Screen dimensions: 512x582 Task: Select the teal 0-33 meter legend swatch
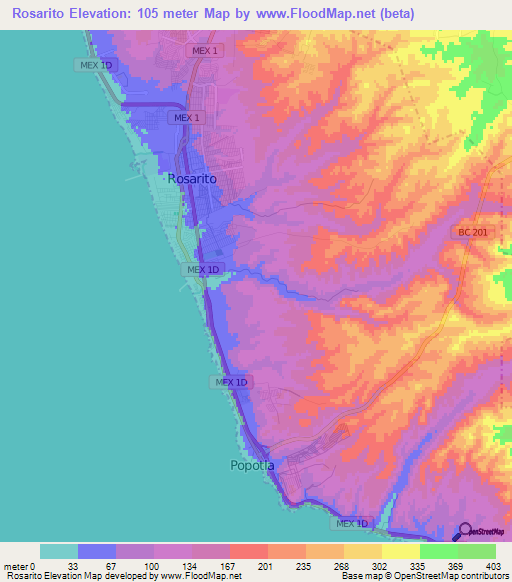coord(59,551)
